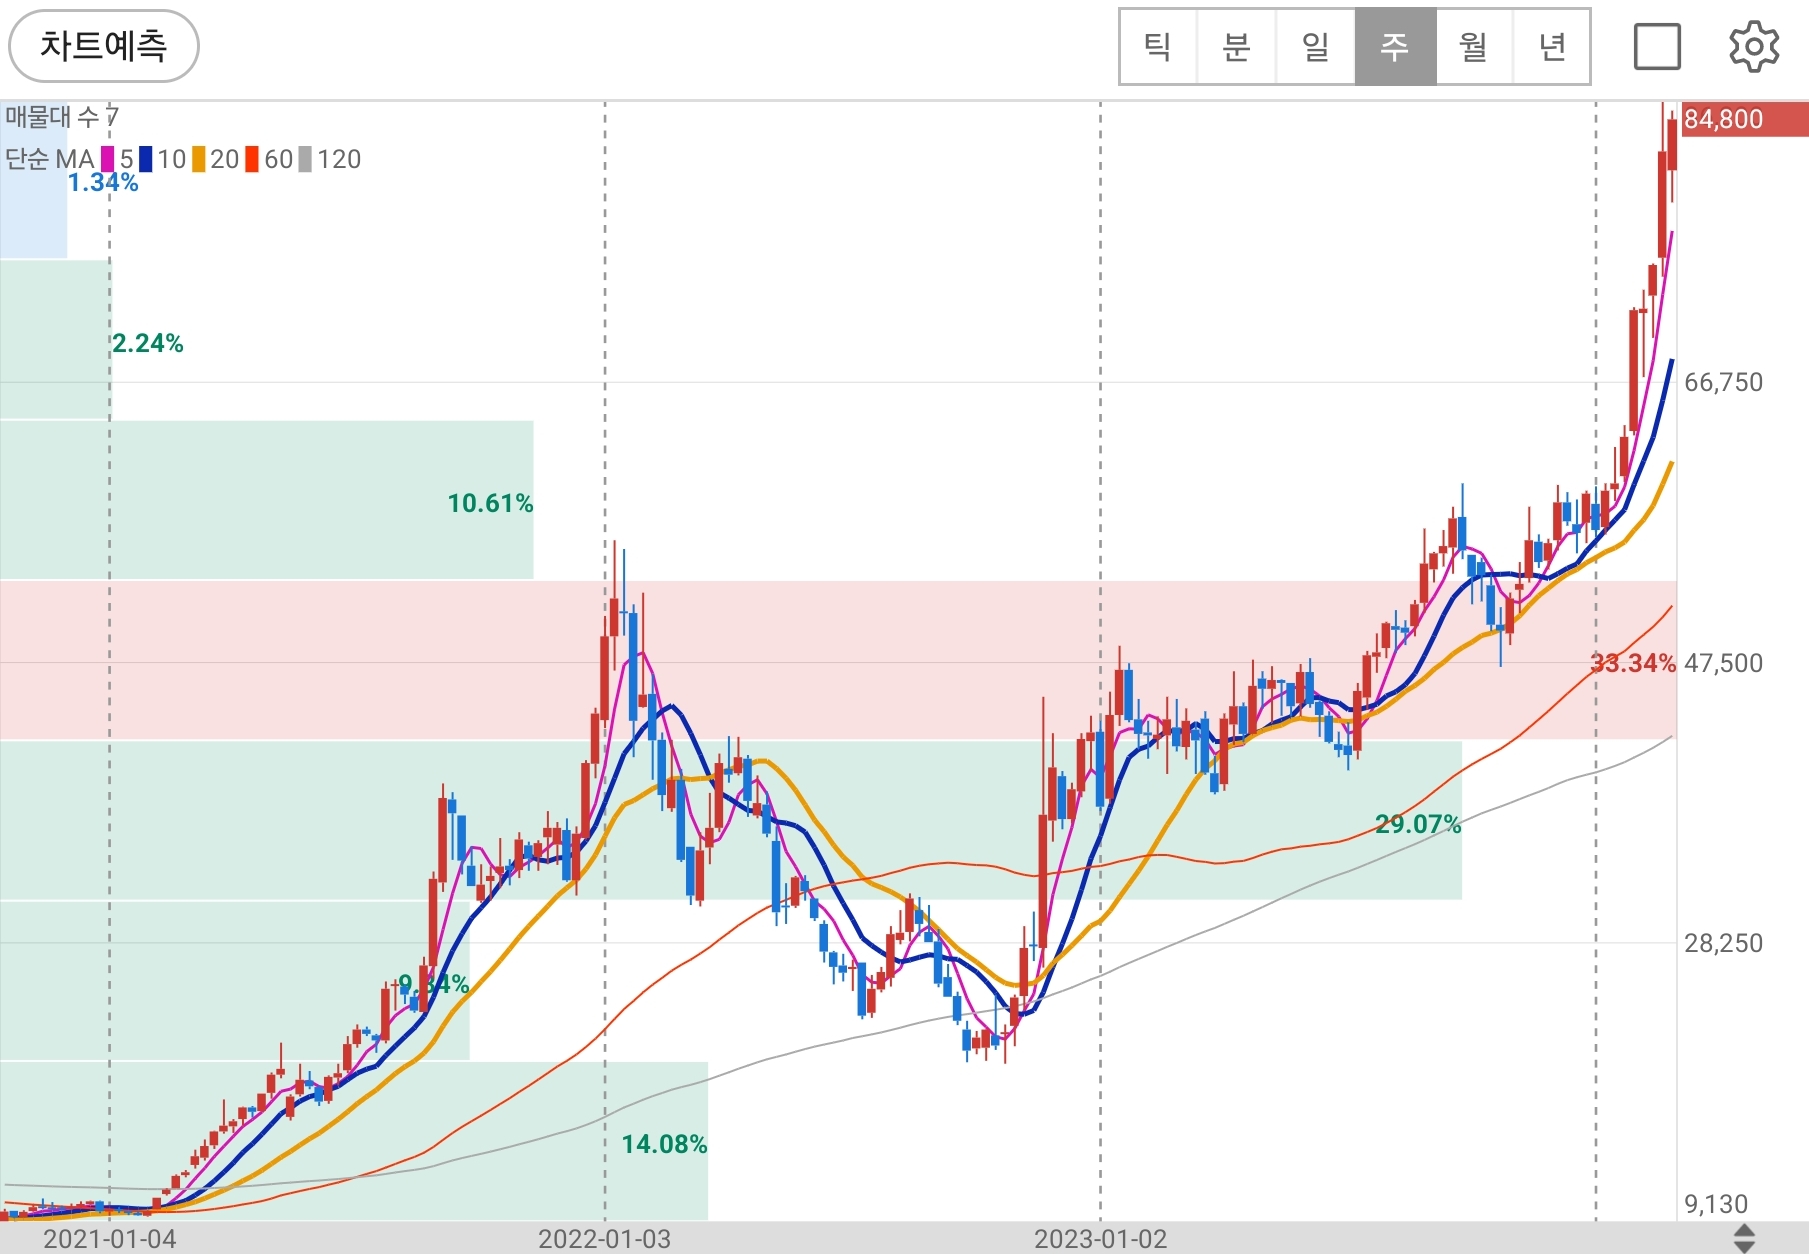Click the 매물대 수 7 label

point(62,117)
